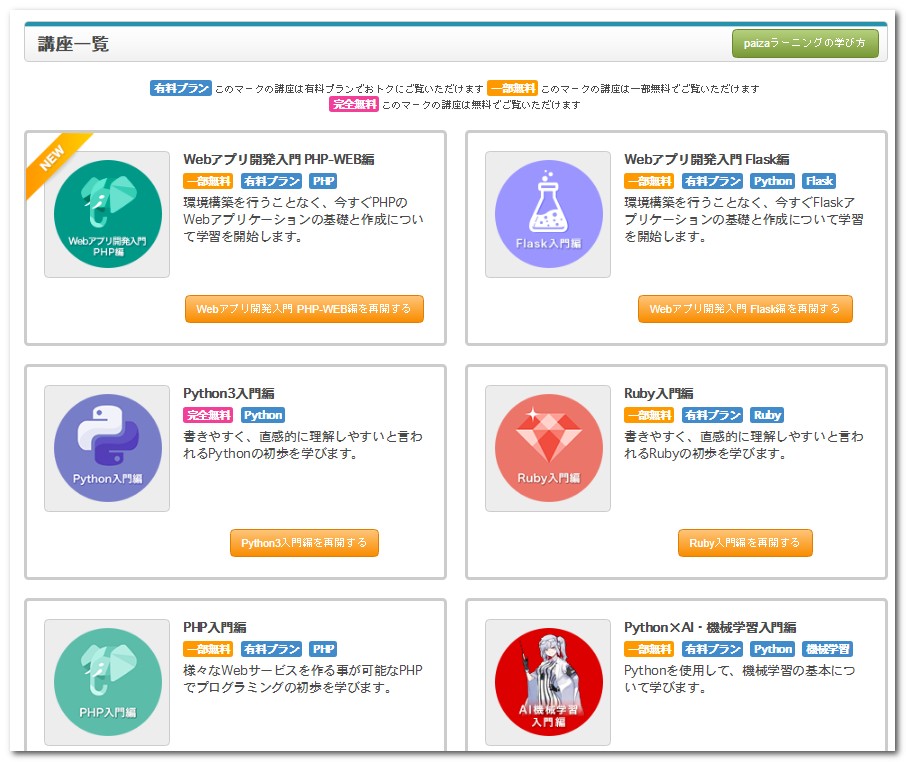Click the 講座一覧 heading

point(73,44)
